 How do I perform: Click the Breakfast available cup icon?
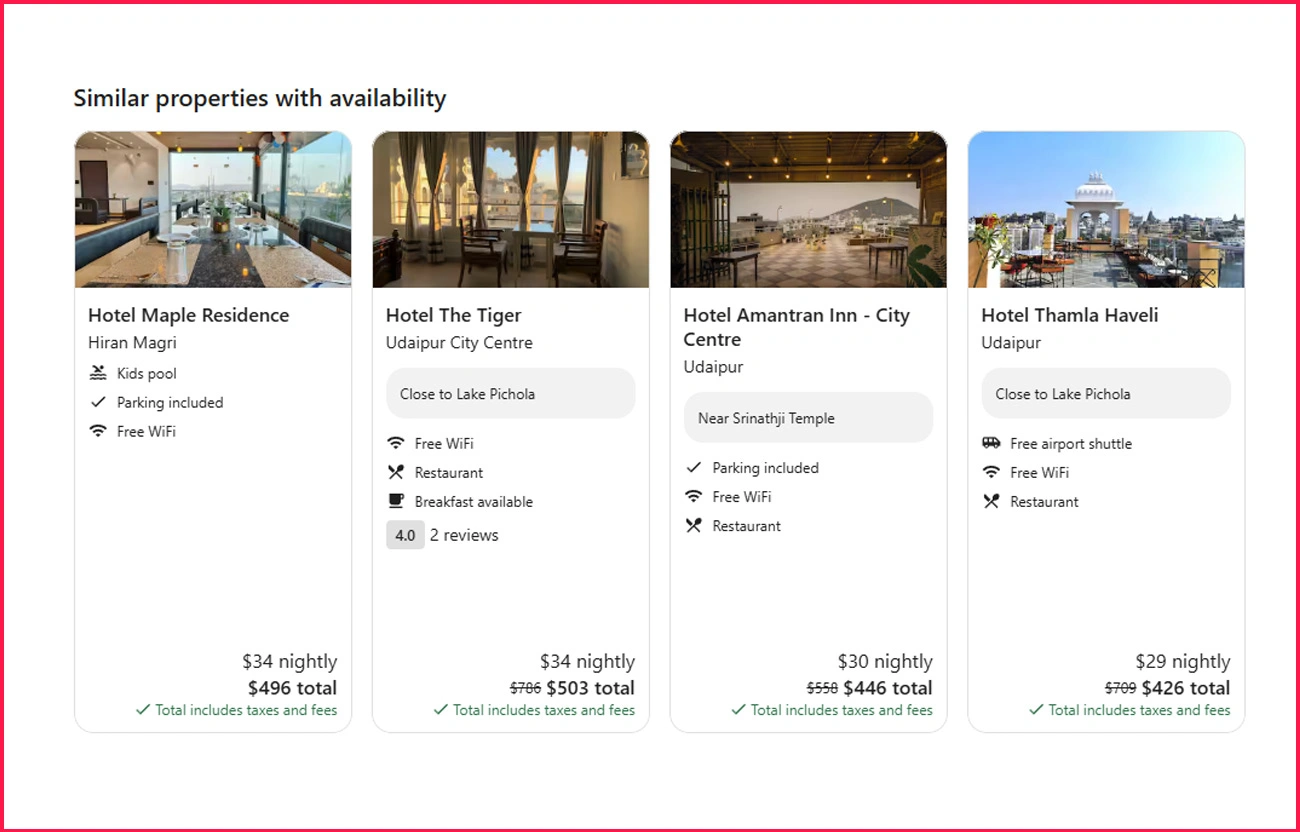(396, 501)
